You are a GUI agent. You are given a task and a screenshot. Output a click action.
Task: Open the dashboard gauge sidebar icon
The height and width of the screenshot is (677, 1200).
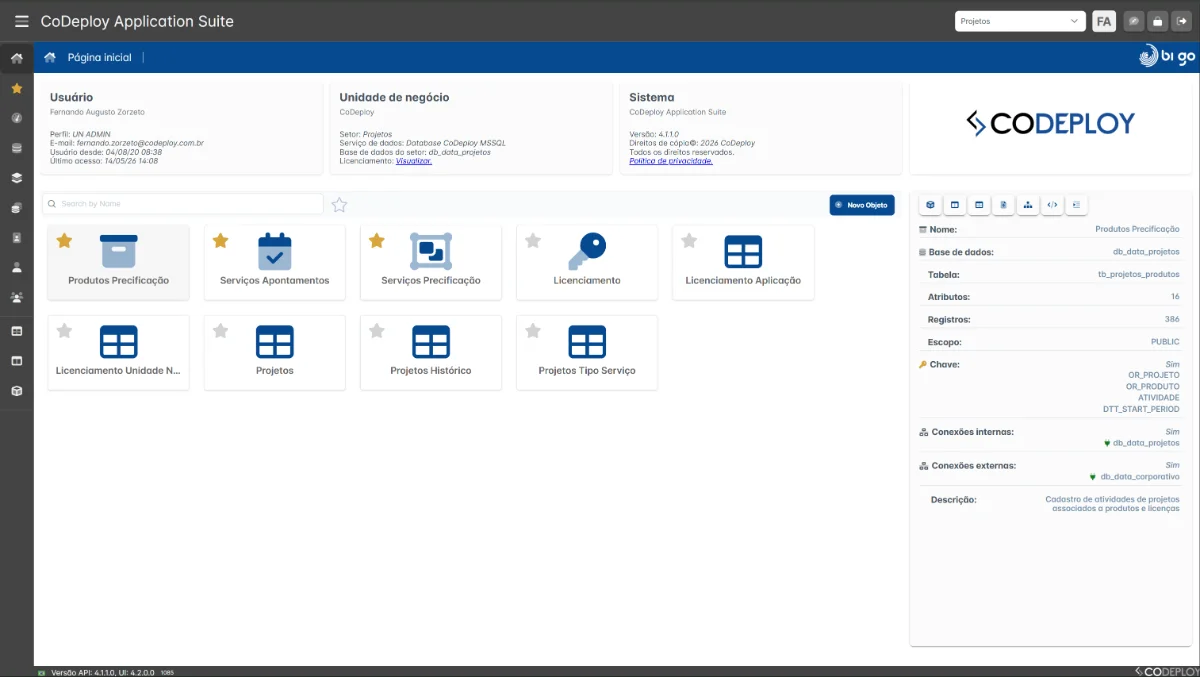(x=16, y=118)
